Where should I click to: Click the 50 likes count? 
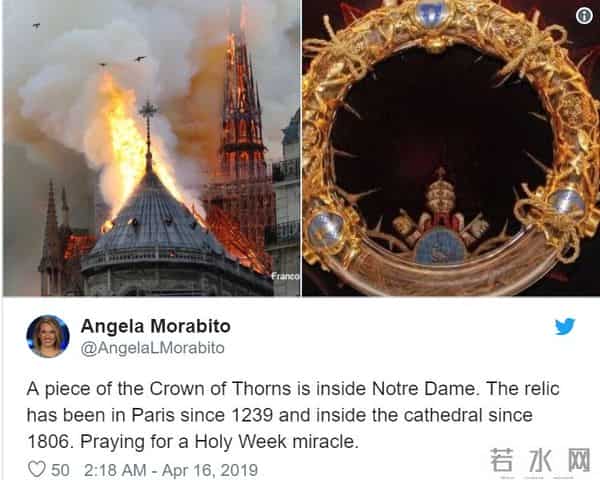60,470
